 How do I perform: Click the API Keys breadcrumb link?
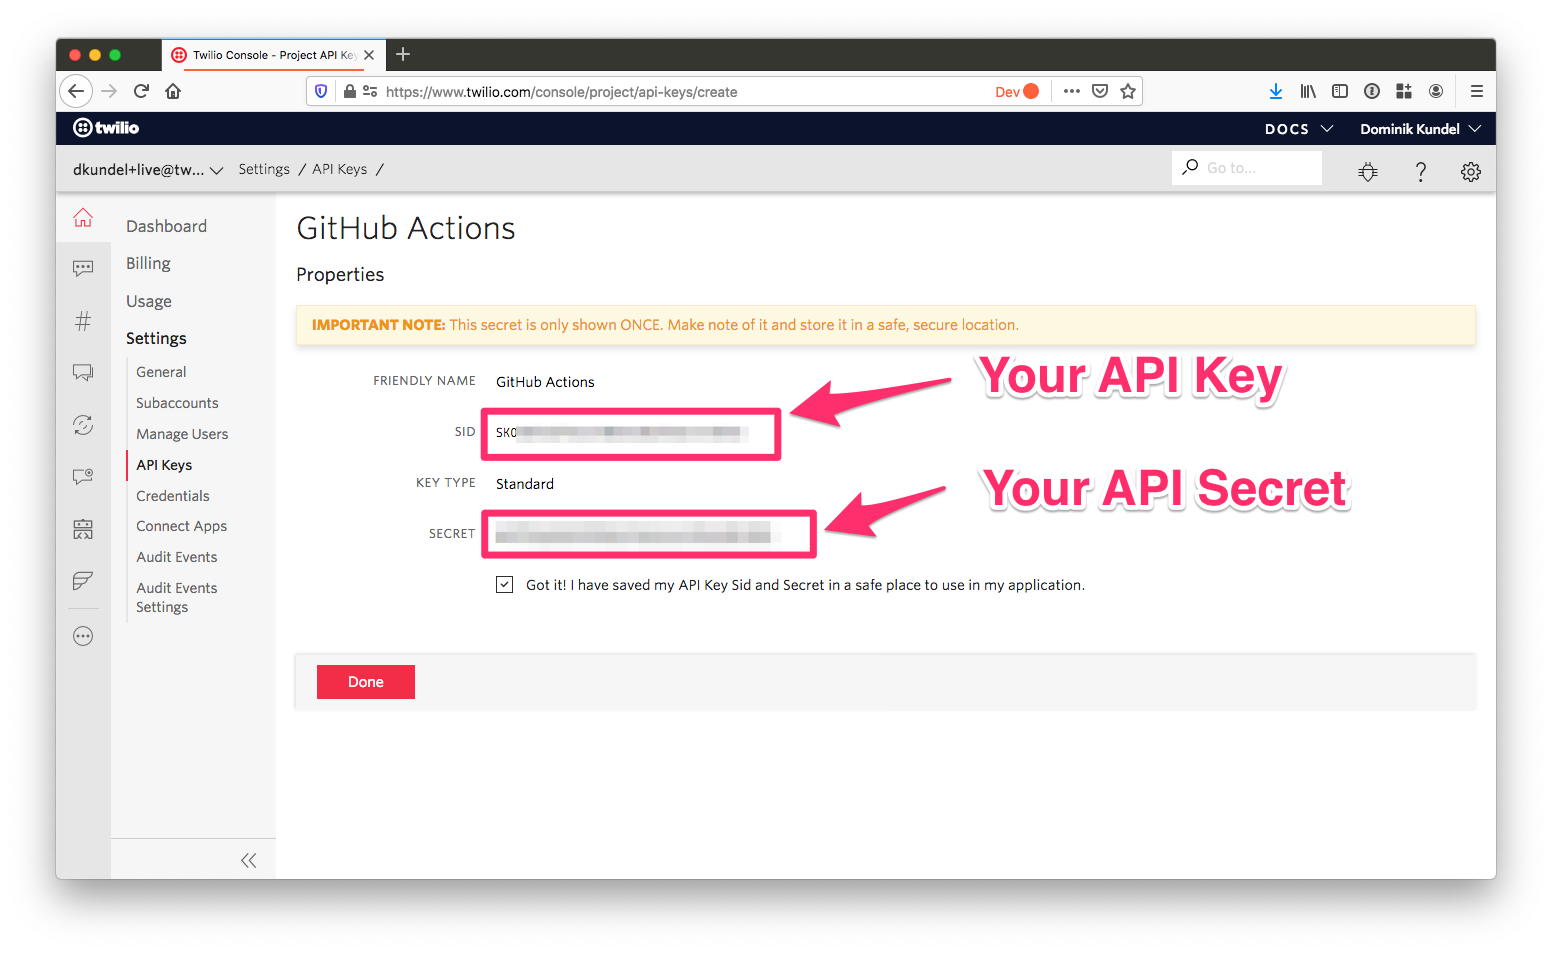coord(340,170)
